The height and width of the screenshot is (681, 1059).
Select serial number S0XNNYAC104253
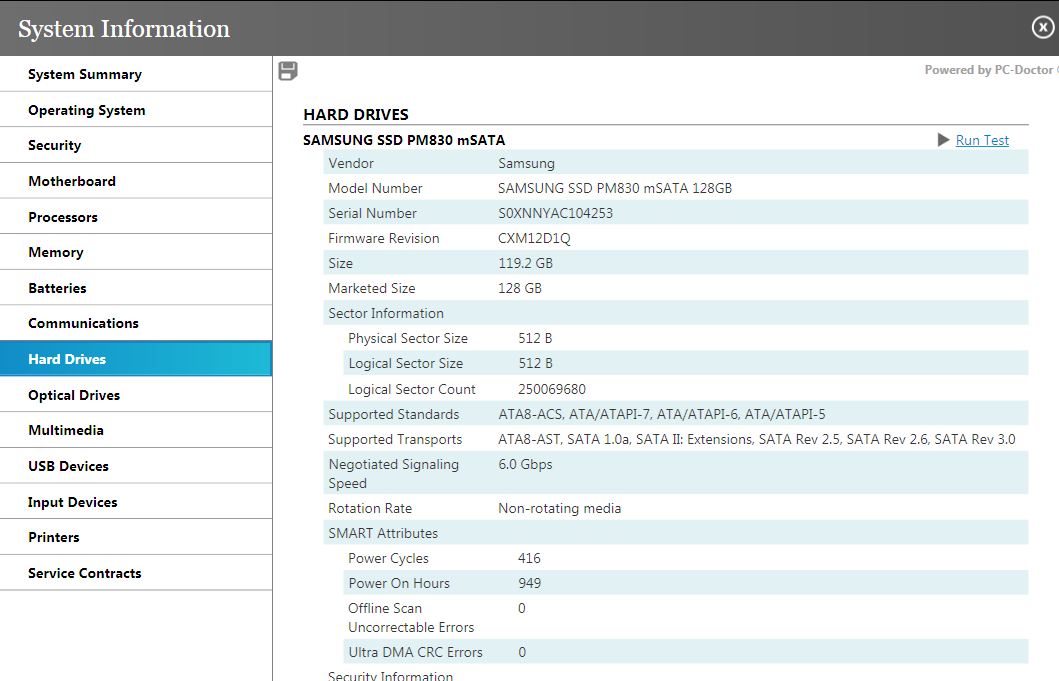(555, 213)
